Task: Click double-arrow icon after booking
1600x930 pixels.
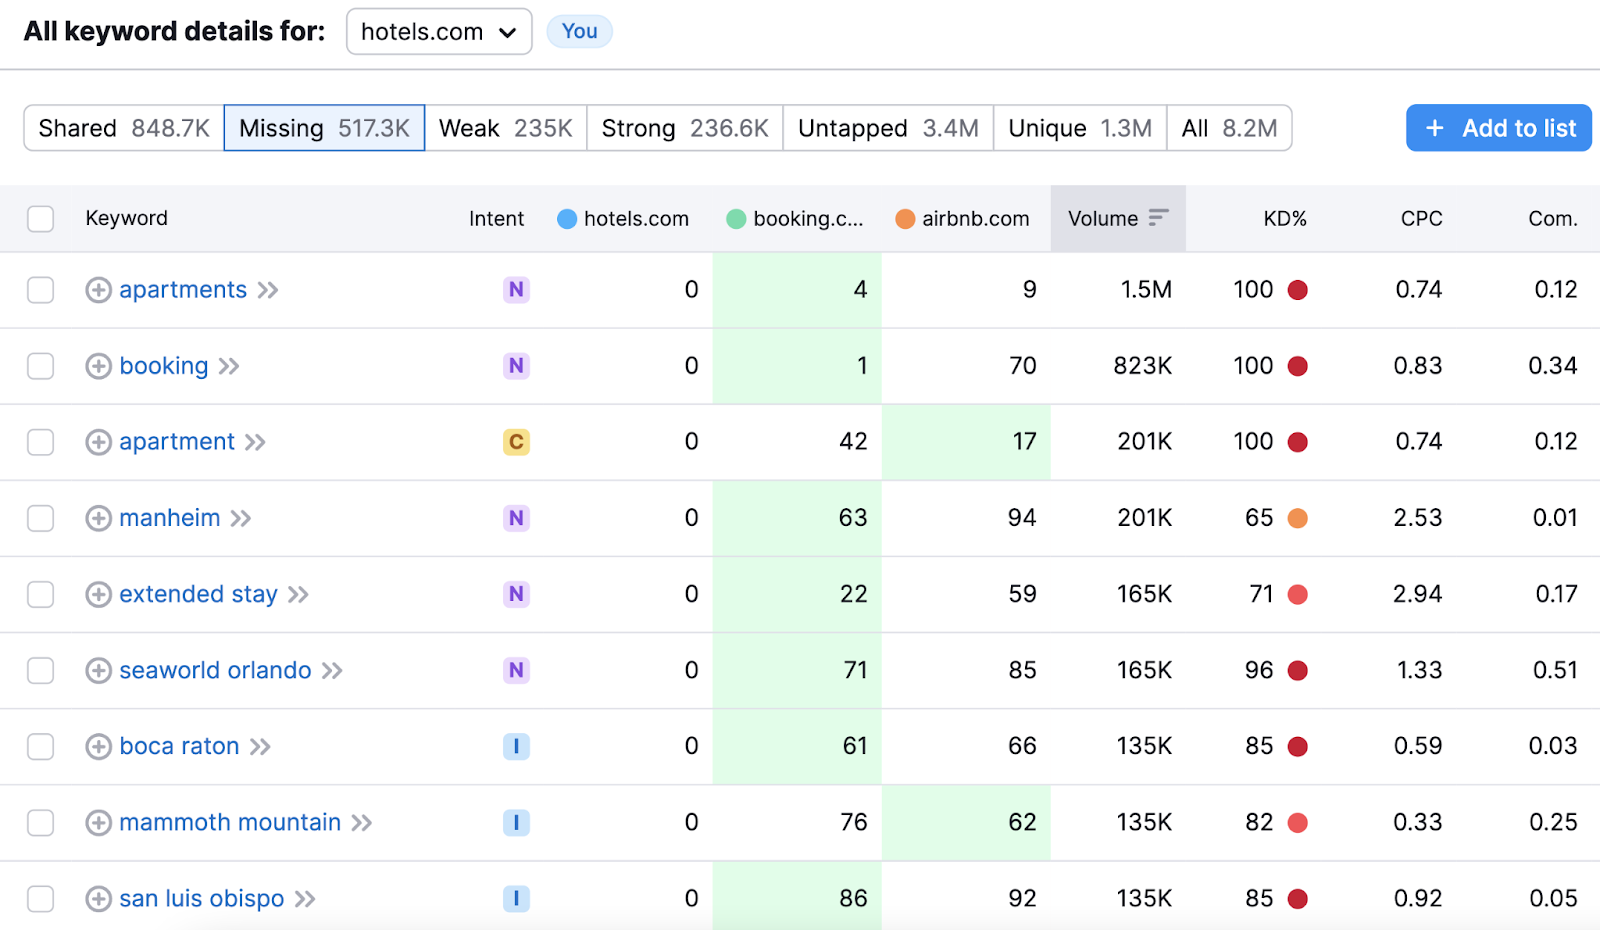Action: tap(229, 366)
